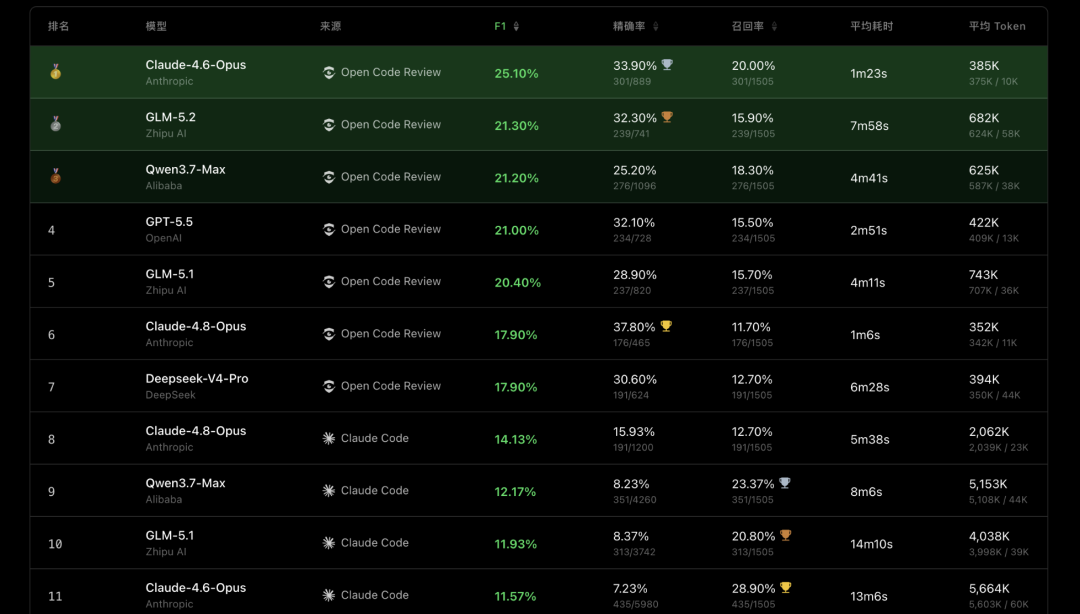This screenshot has height=614, width=1080.
Task: Click the 平均 Token column header
Action: click(997, 26)
